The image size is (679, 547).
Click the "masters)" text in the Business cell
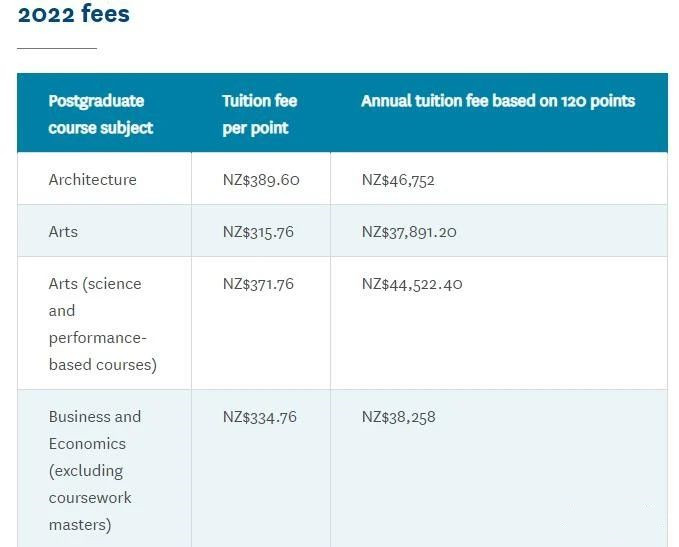pyautogui.click(x=80, y=525)
